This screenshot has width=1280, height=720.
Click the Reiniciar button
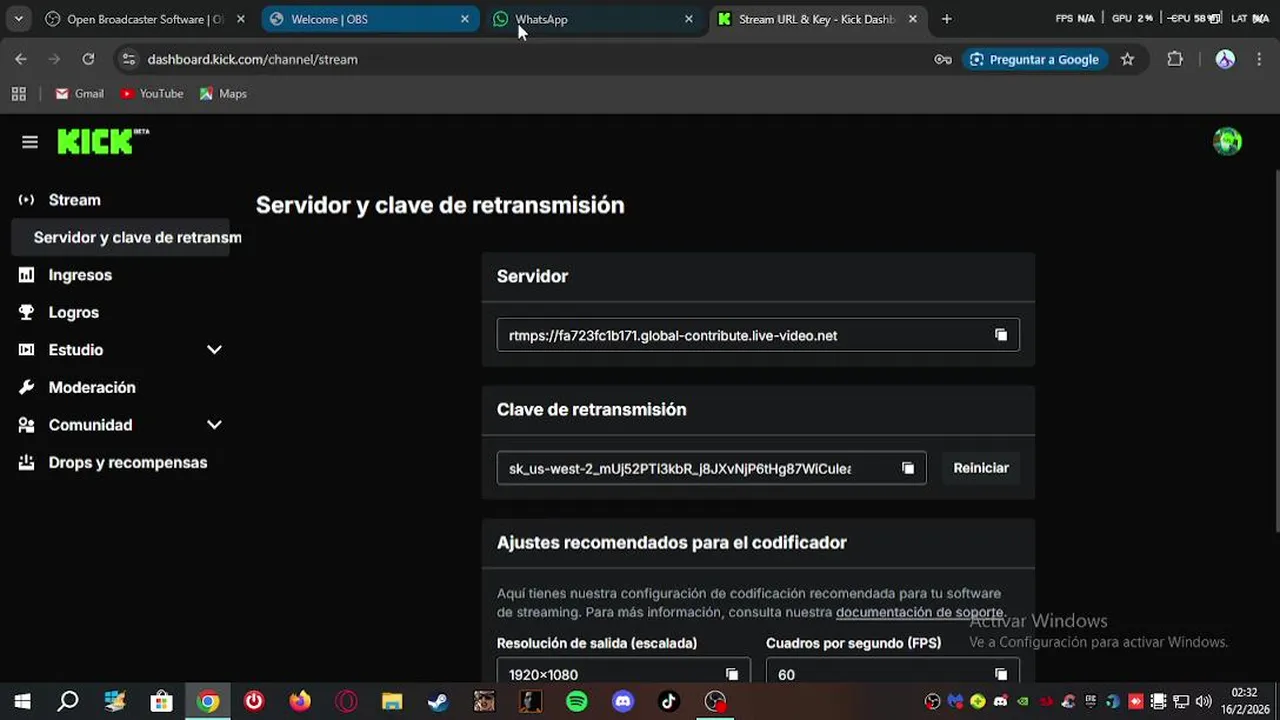point(981,468)
